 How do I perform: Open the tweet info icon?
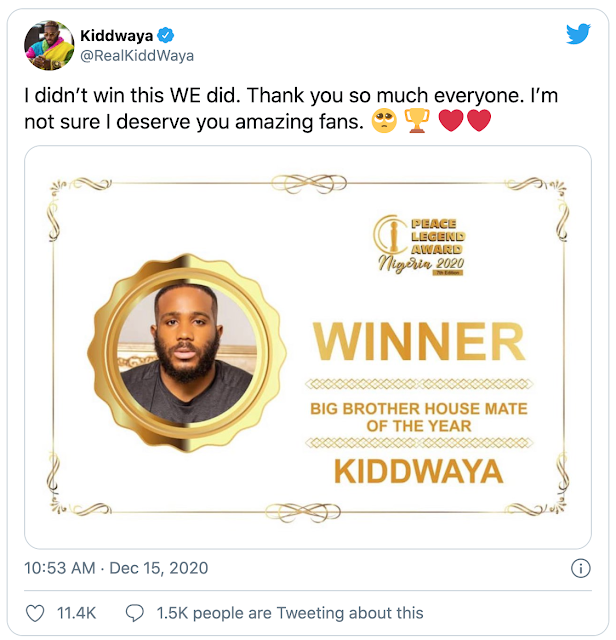pos(579,568)
